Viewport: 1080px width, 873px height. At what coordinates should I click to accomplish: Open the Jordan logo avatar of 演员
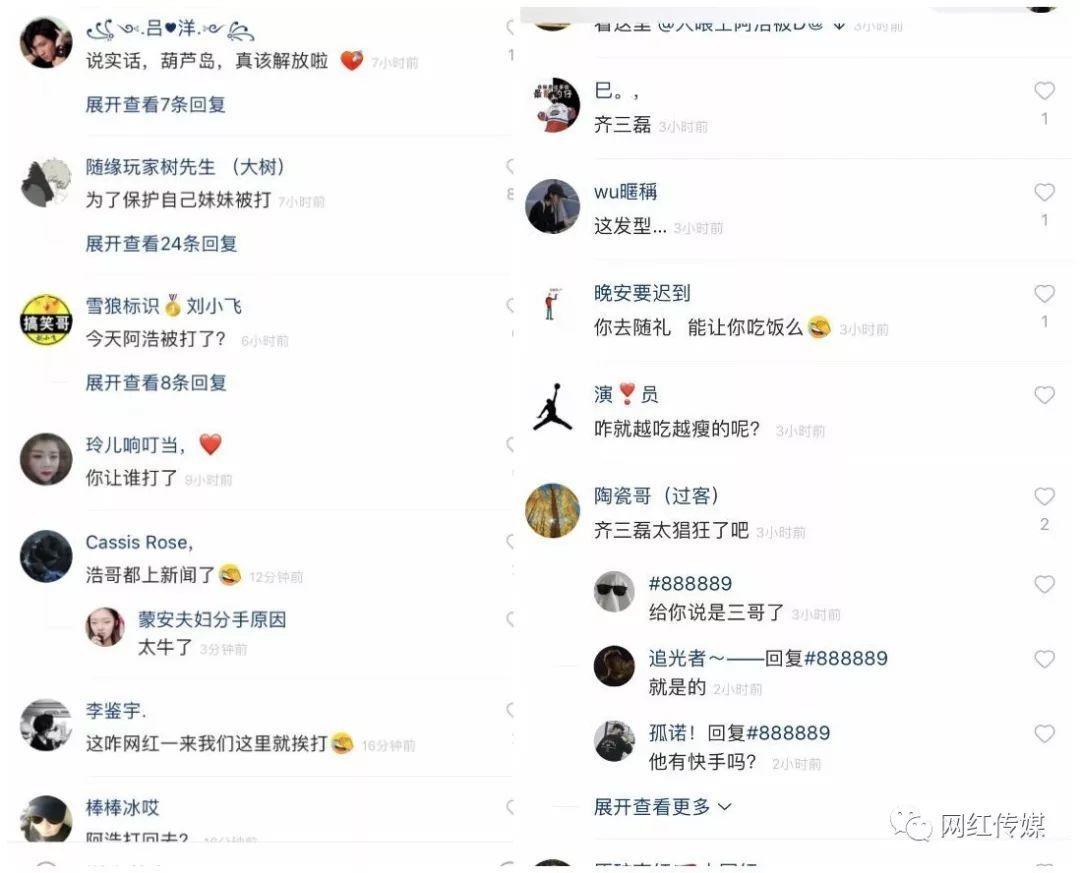click(552, 408)
